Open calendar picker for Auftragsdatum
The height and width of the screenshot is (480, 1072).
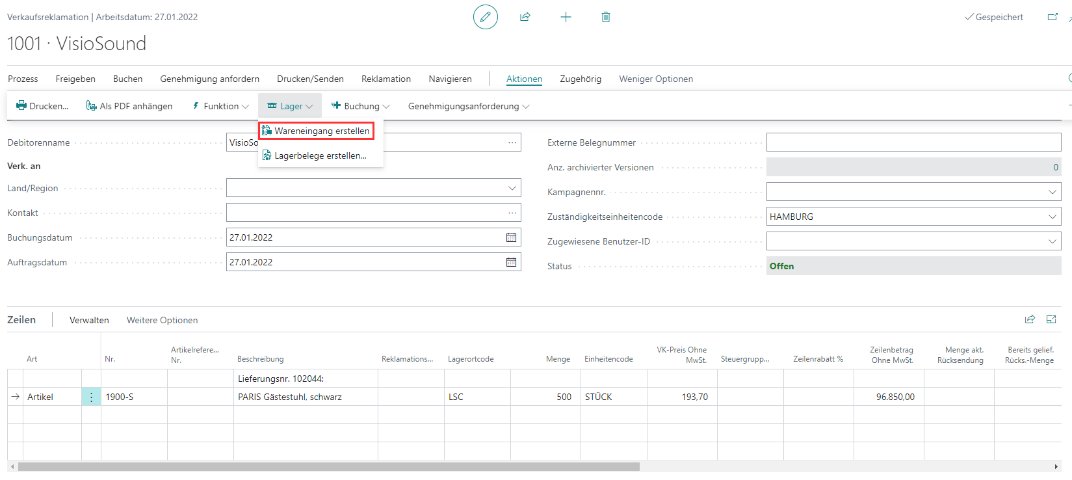[512, 262]
